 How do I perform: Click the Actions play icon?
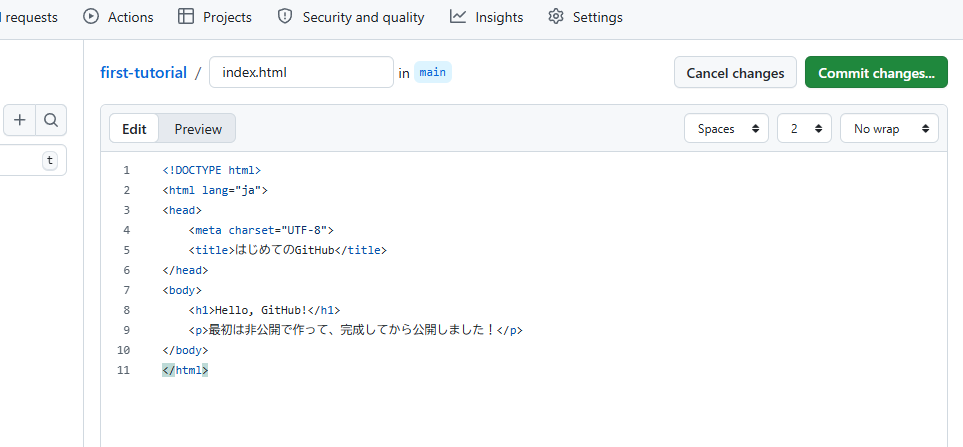[x=92, y=17]
